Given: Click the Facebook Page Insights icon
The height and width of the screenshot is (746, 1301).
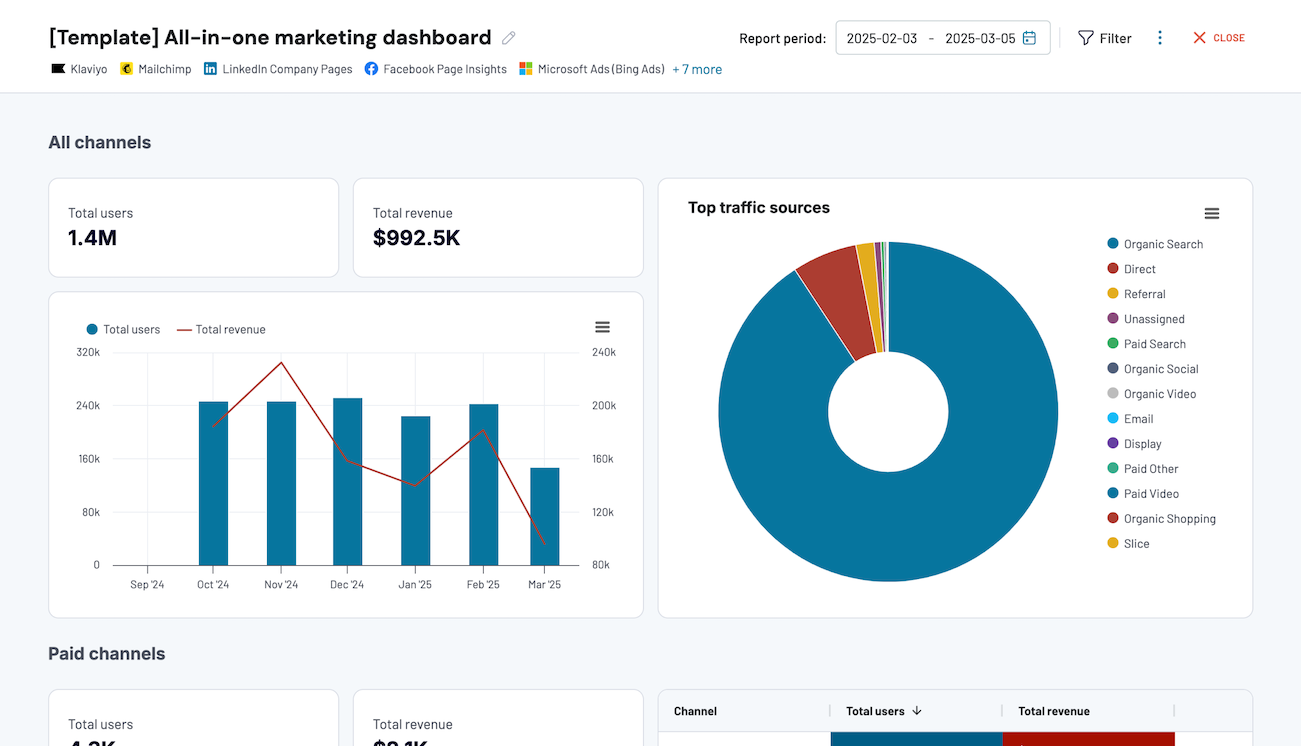Looking at the screenshot, I should click(x=371, y=69).
